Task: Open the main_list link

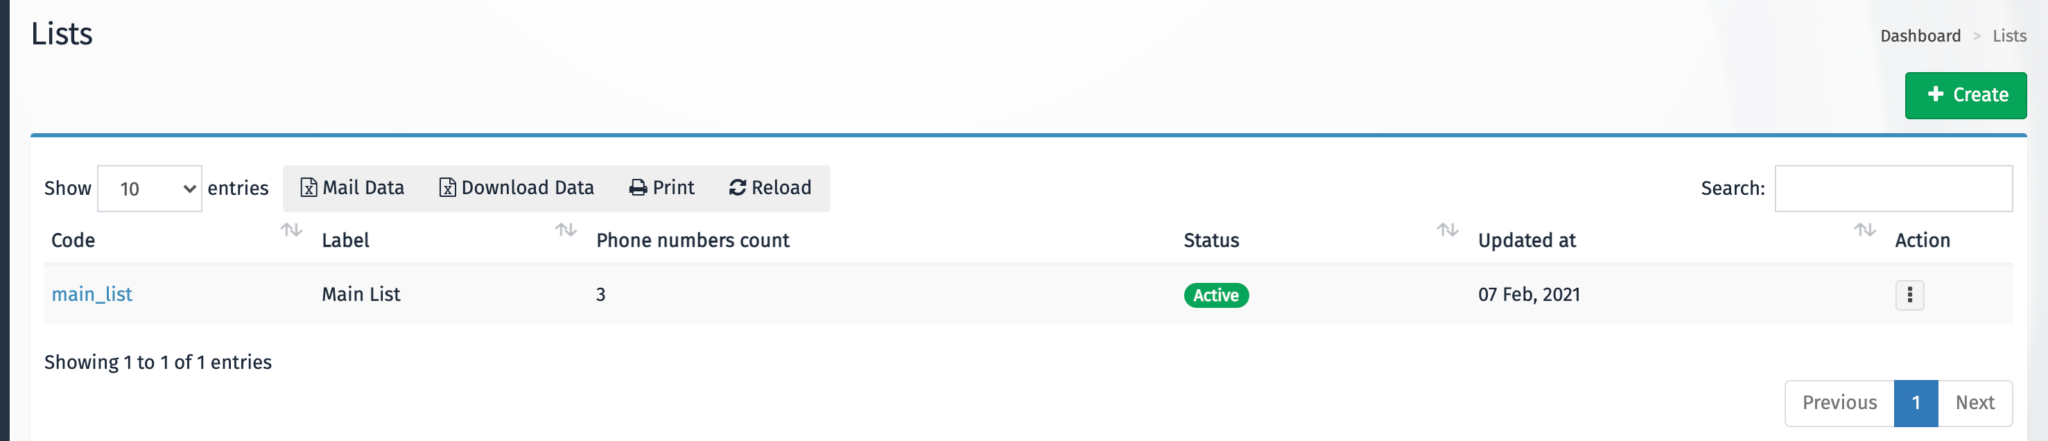Action: click(92, 295)
